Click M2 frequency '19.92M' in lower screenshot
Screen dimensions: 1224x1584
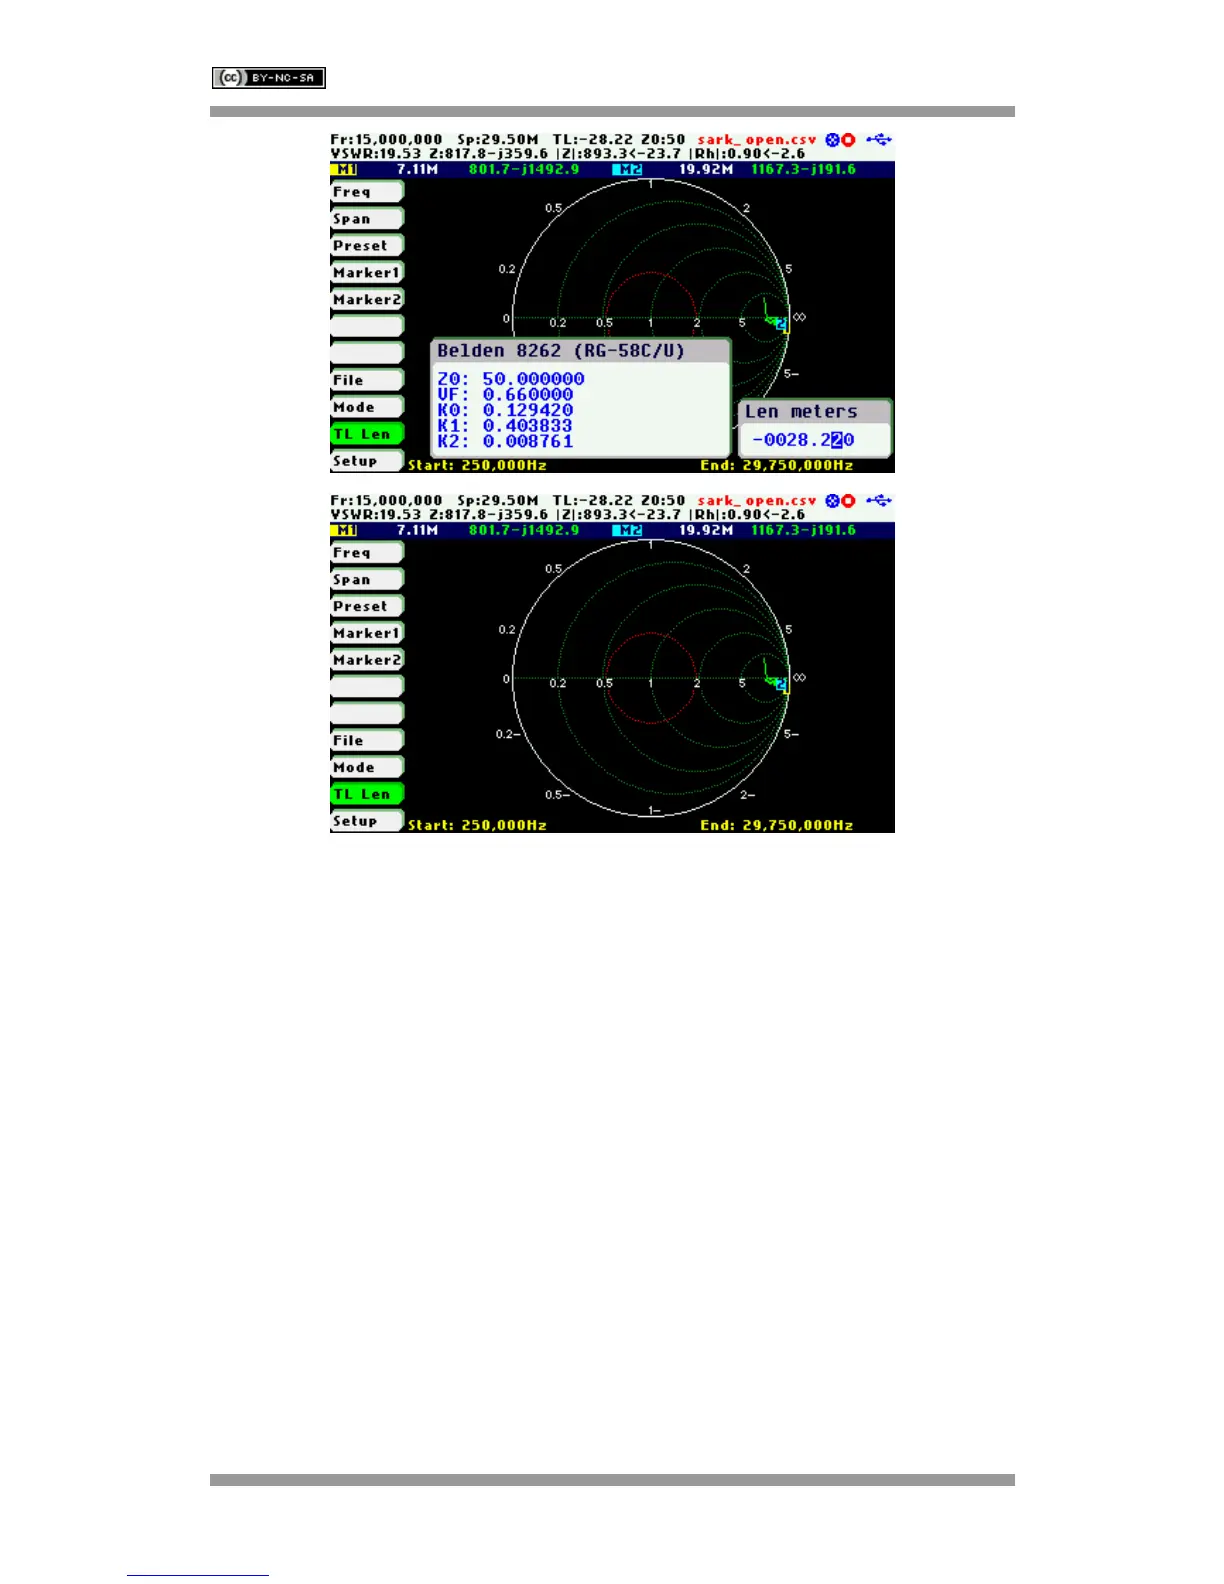[x=705, y=530]
